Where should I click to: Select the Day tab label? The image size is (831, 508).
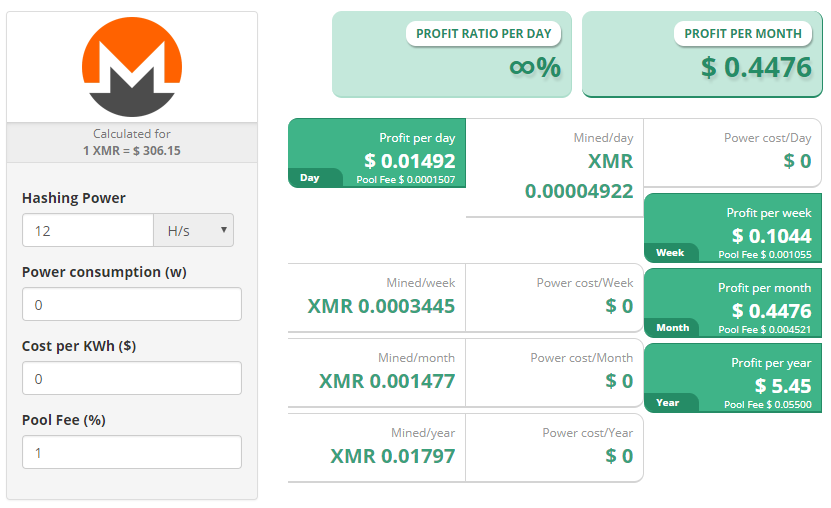point(310,178)
